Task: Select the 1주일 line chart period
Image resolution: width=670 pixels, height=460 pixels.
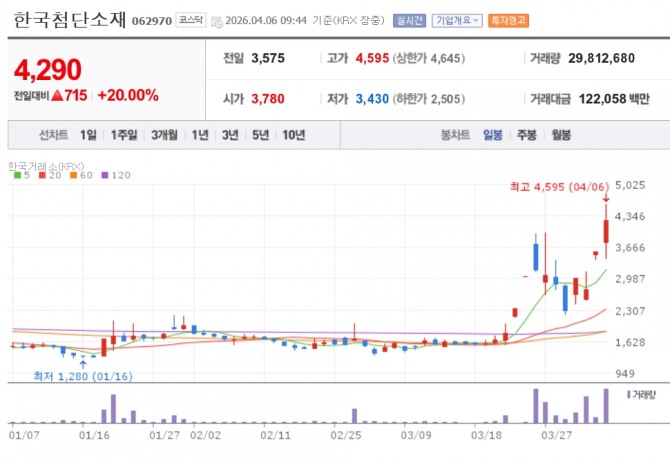Action: [x=124, y=135]
